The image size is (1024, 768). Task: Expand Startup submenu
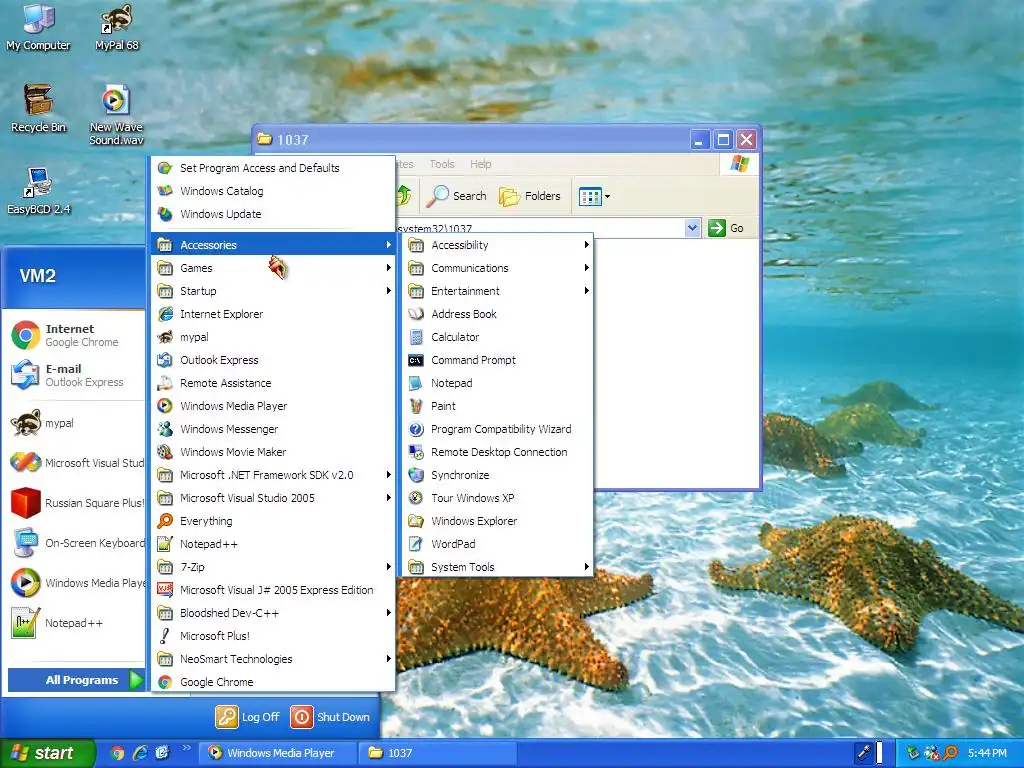(273, 291)
